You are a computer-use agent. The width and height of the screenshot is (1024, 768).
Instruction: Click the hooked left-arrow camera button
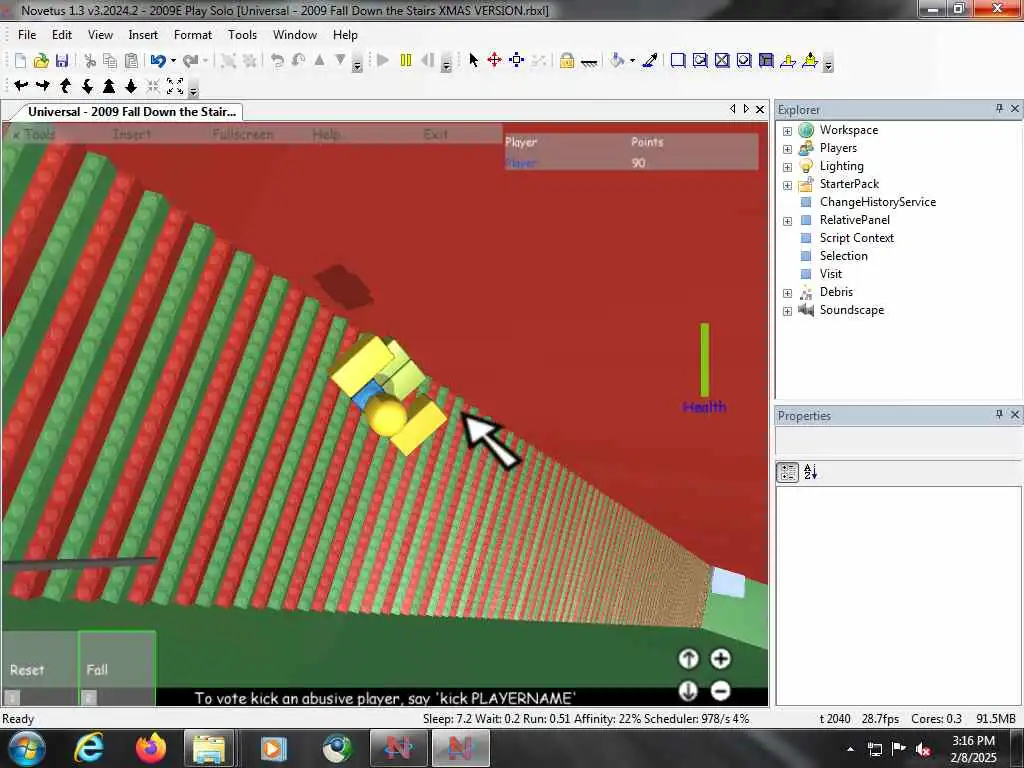tap(21, 86)
